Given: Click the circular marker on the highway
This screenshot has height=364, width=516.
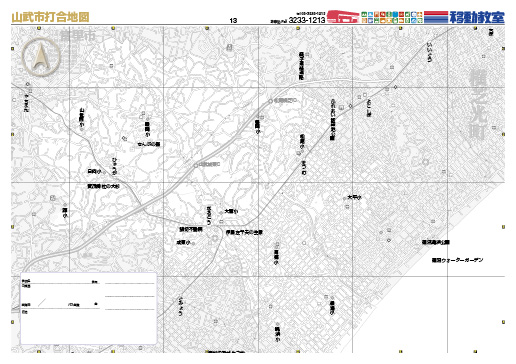Looking at the screenshot, I should coord(271,101).
